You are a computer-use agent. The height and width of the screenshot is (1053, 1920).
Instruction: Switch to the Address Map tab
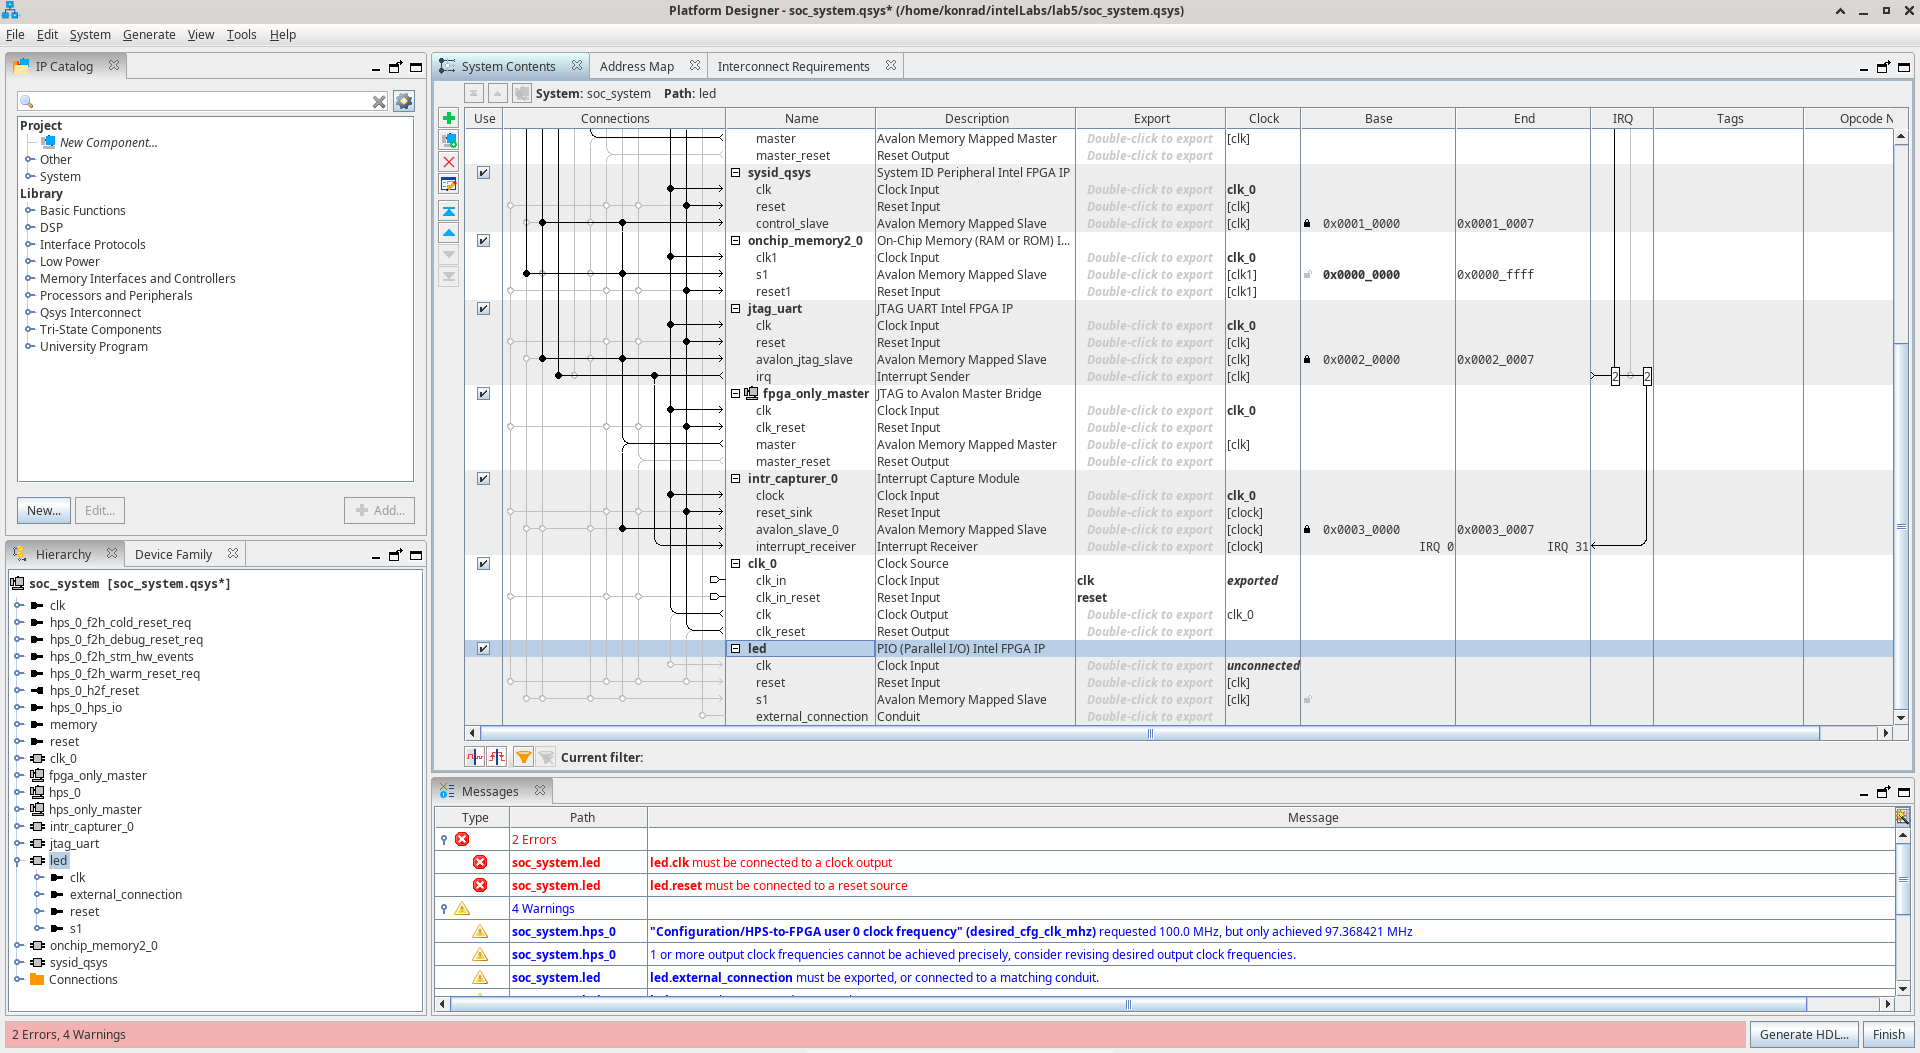[x=637, y=67]
